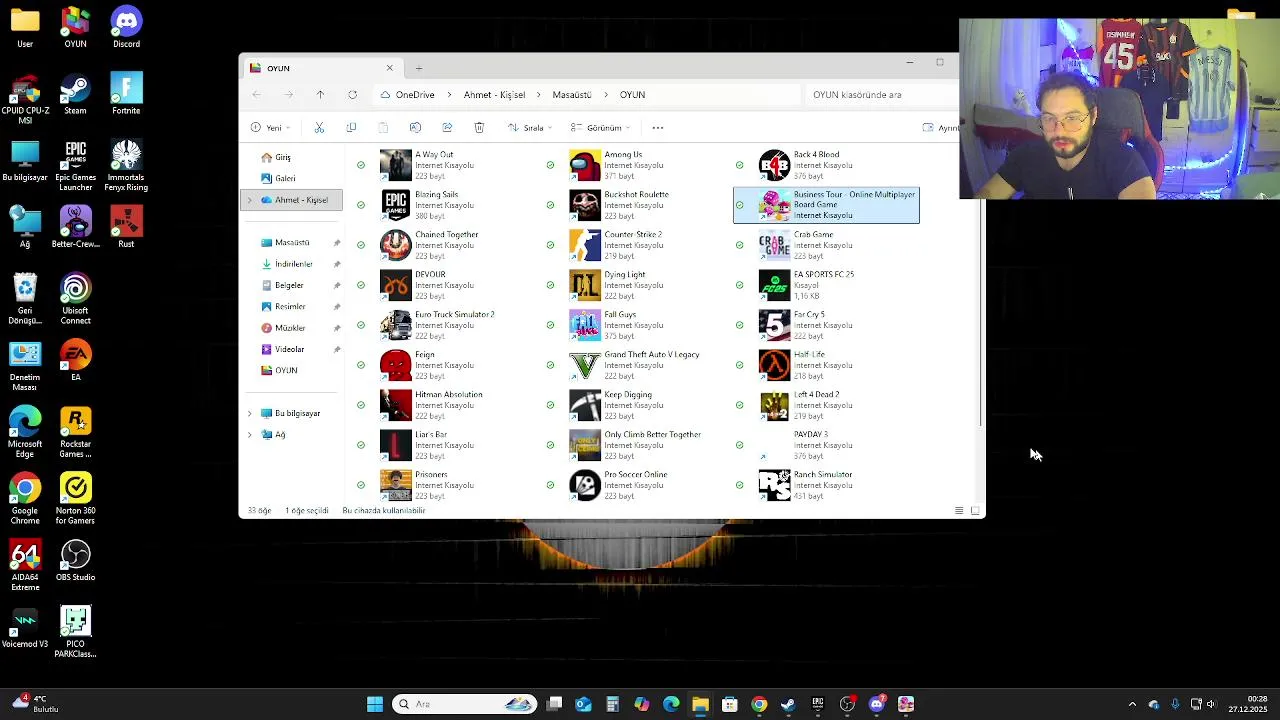
Task: Select Rust desktop shortcut
Action: click(126, 227)
